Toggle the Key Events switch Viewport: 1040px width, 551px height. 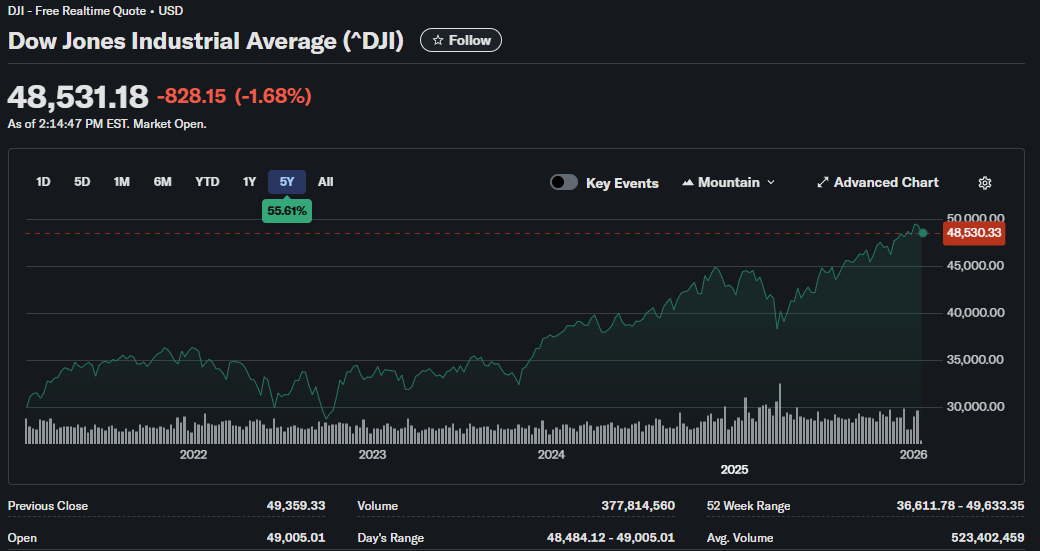564,183
